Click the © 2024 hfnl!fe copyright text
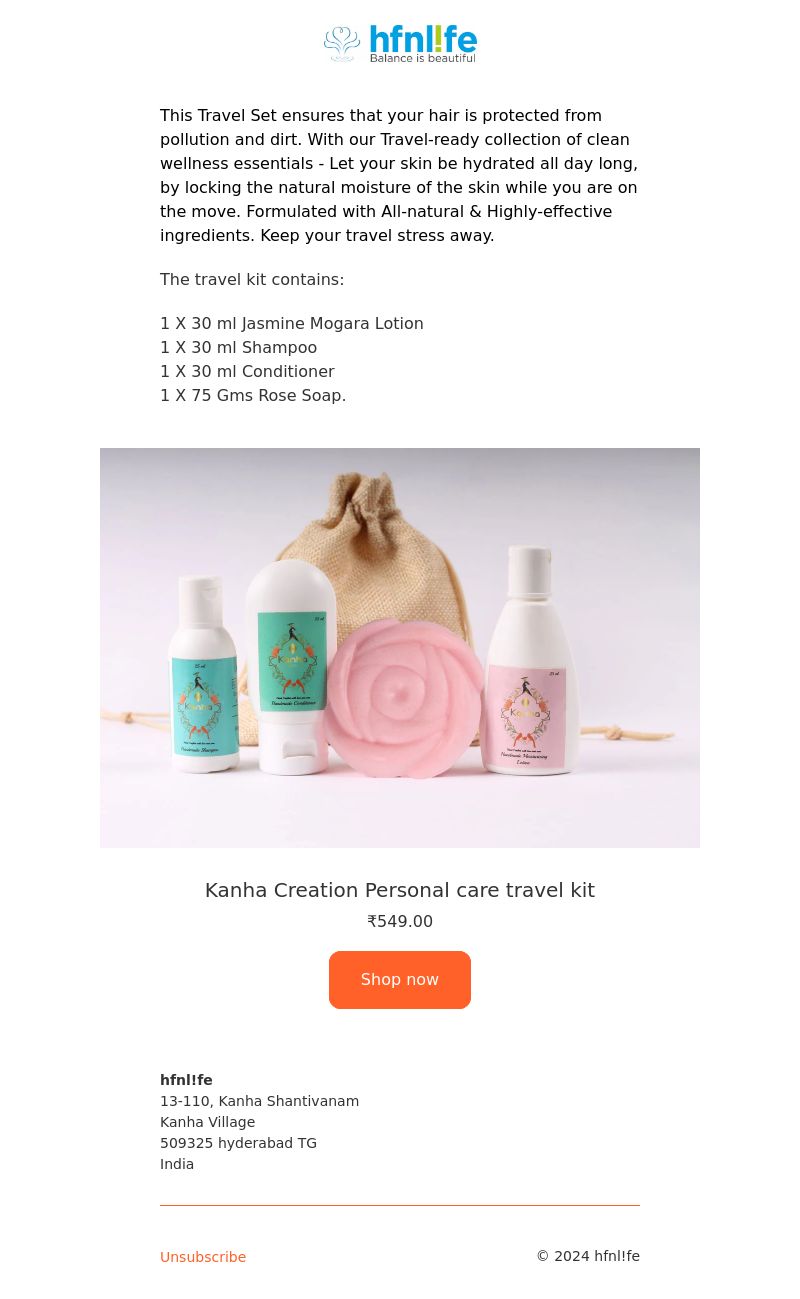Screen dimensions: 800x1299 coord(588,1256)
